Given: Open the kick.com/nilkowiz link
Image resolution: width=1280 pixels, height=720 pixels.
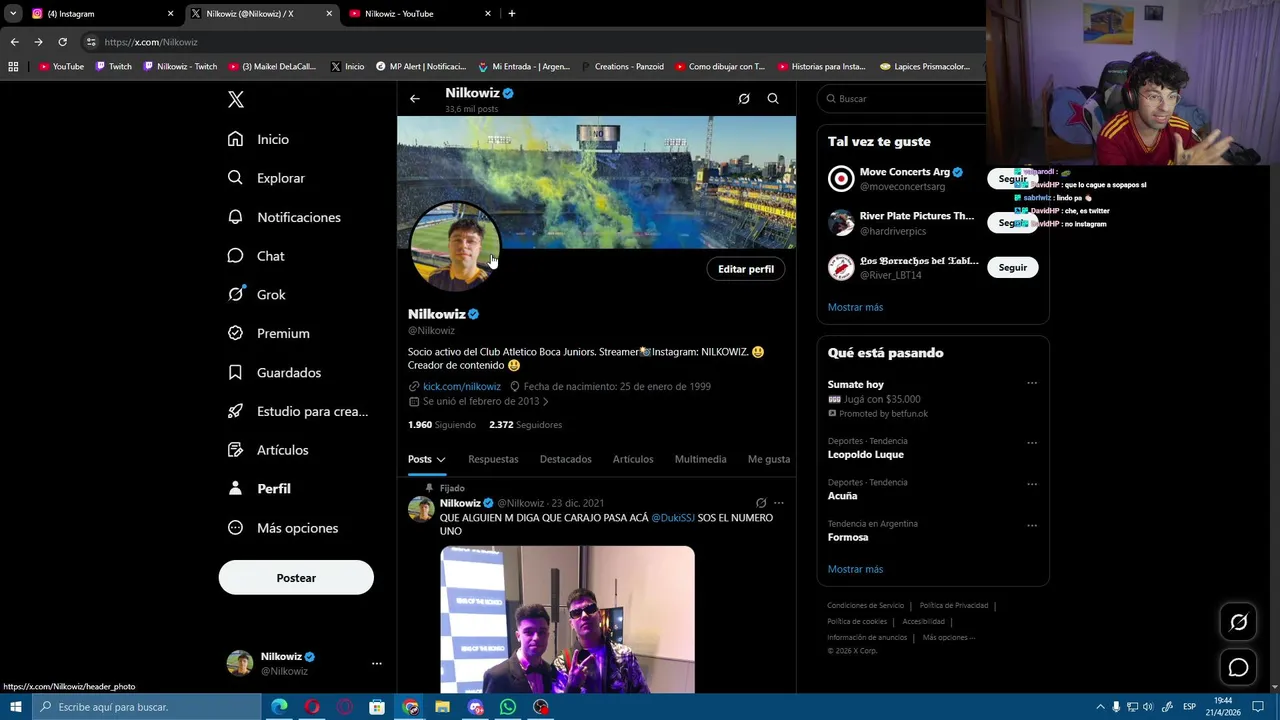Looking at the screenshot, I should [462, 386].
